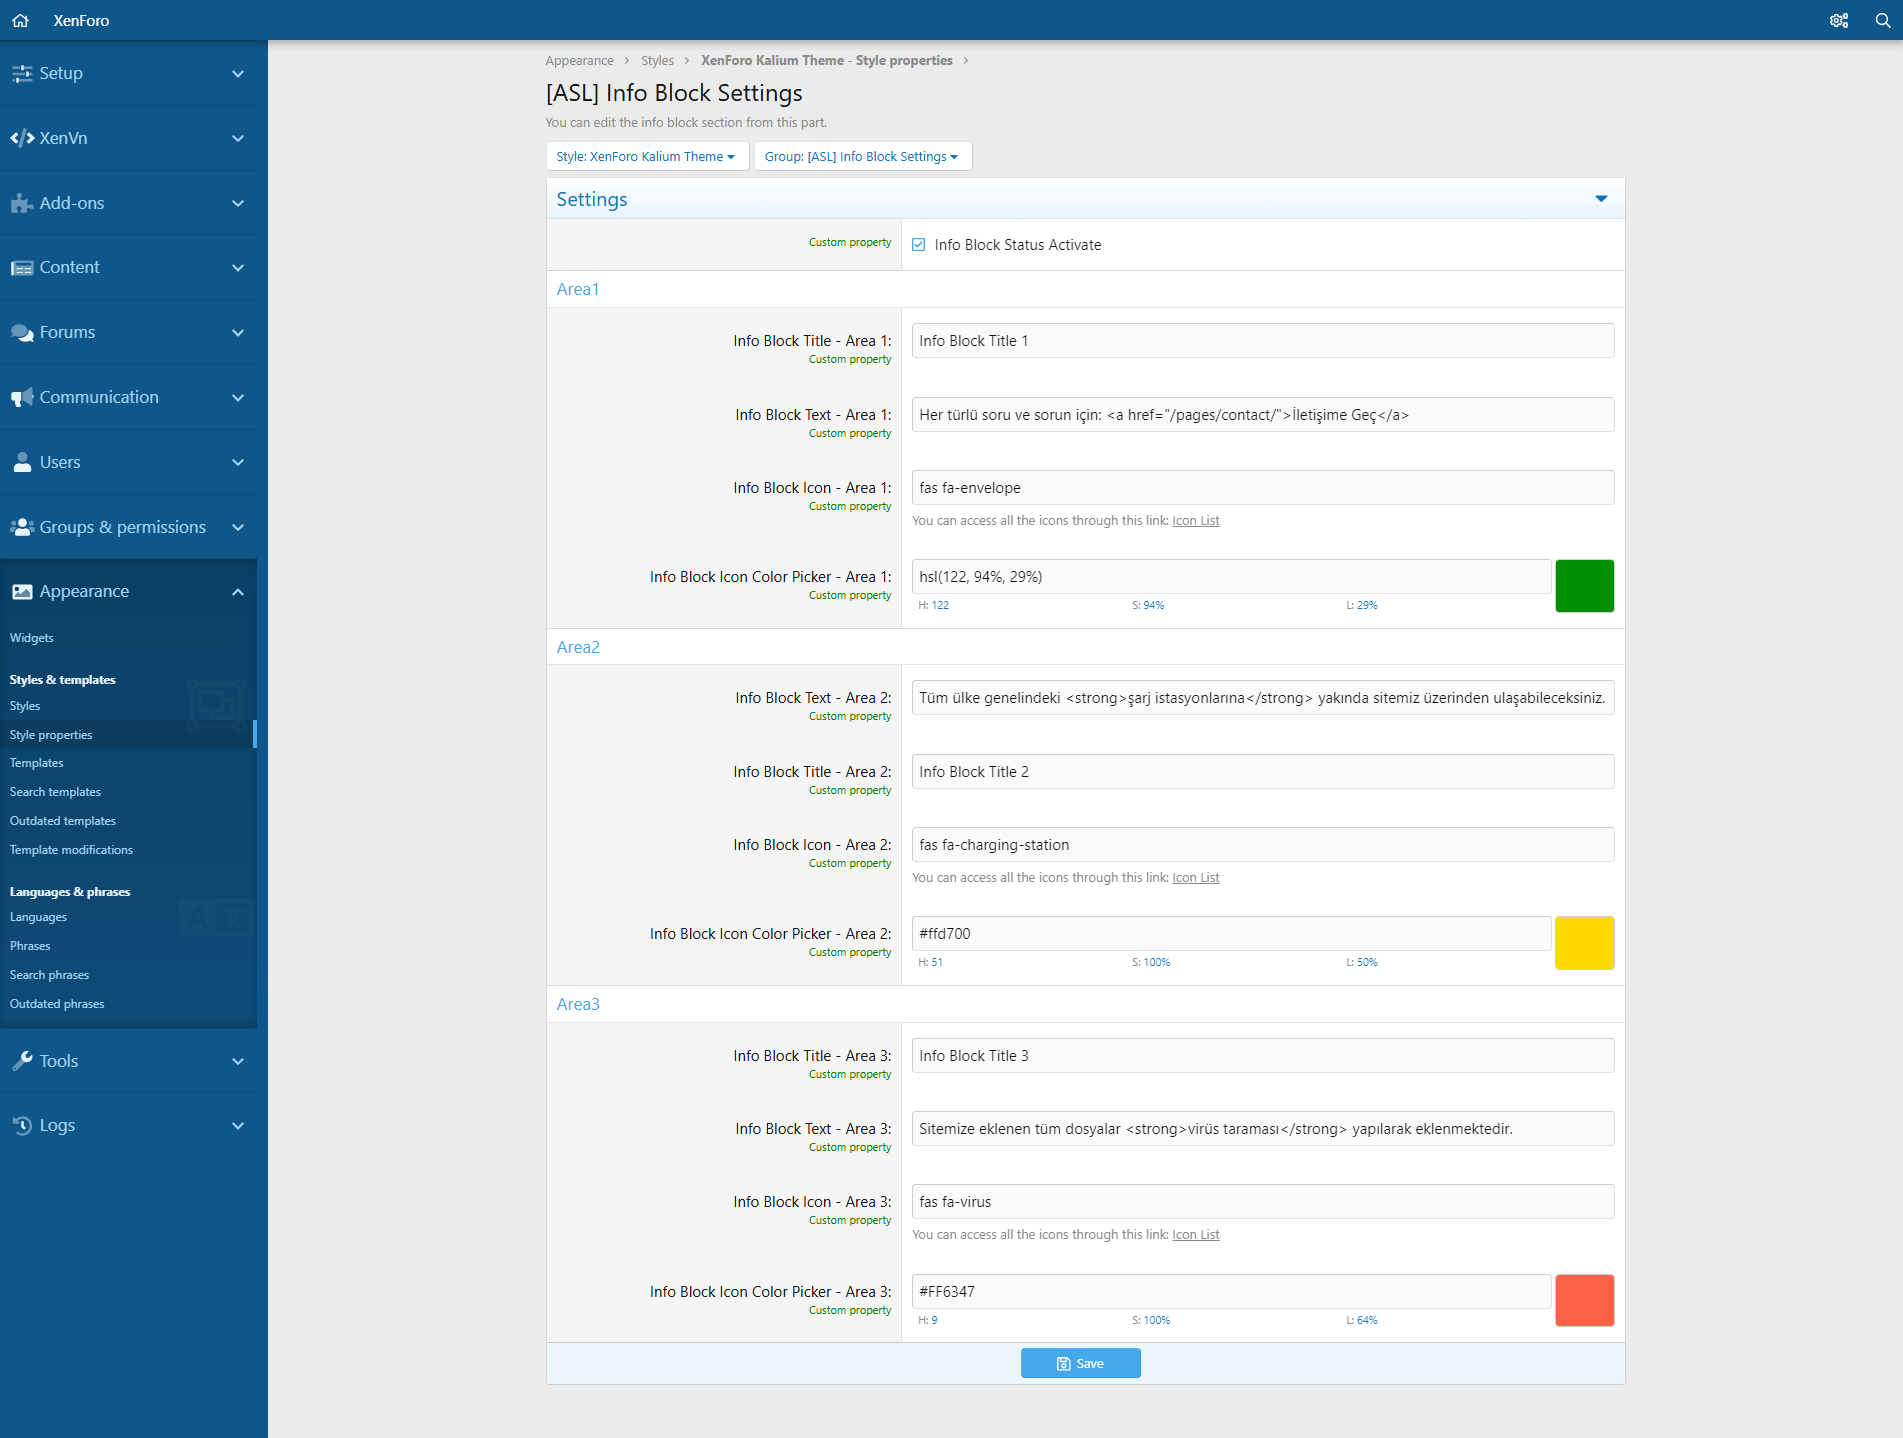1903x1438 pixels.
Task: Open the search icon in top bar
Action: coord(1882,20)
